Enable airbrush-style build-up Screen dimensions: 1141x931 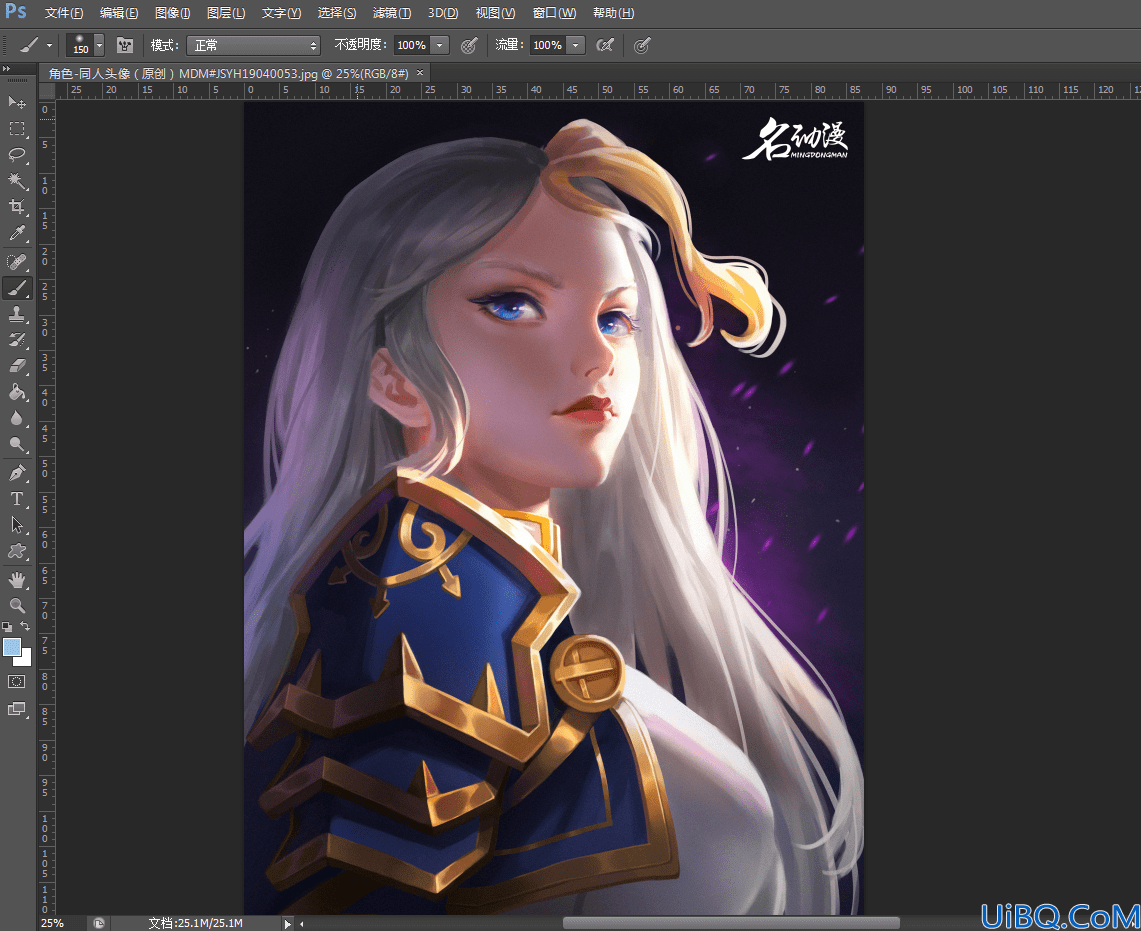[x=605, y=45]
